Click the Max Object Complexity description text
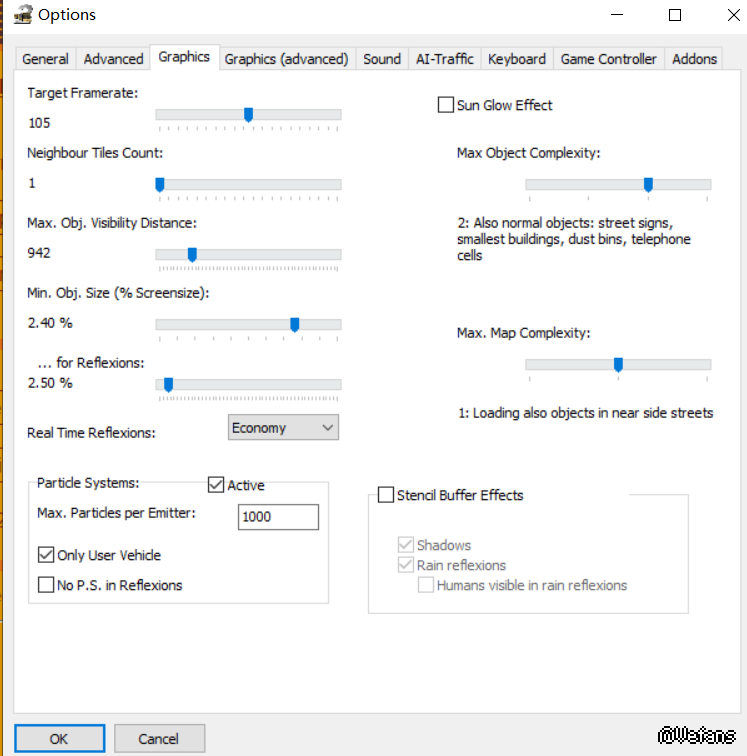Image resolution: width=747 pixels, height=756 pixels. coord(574,239)
